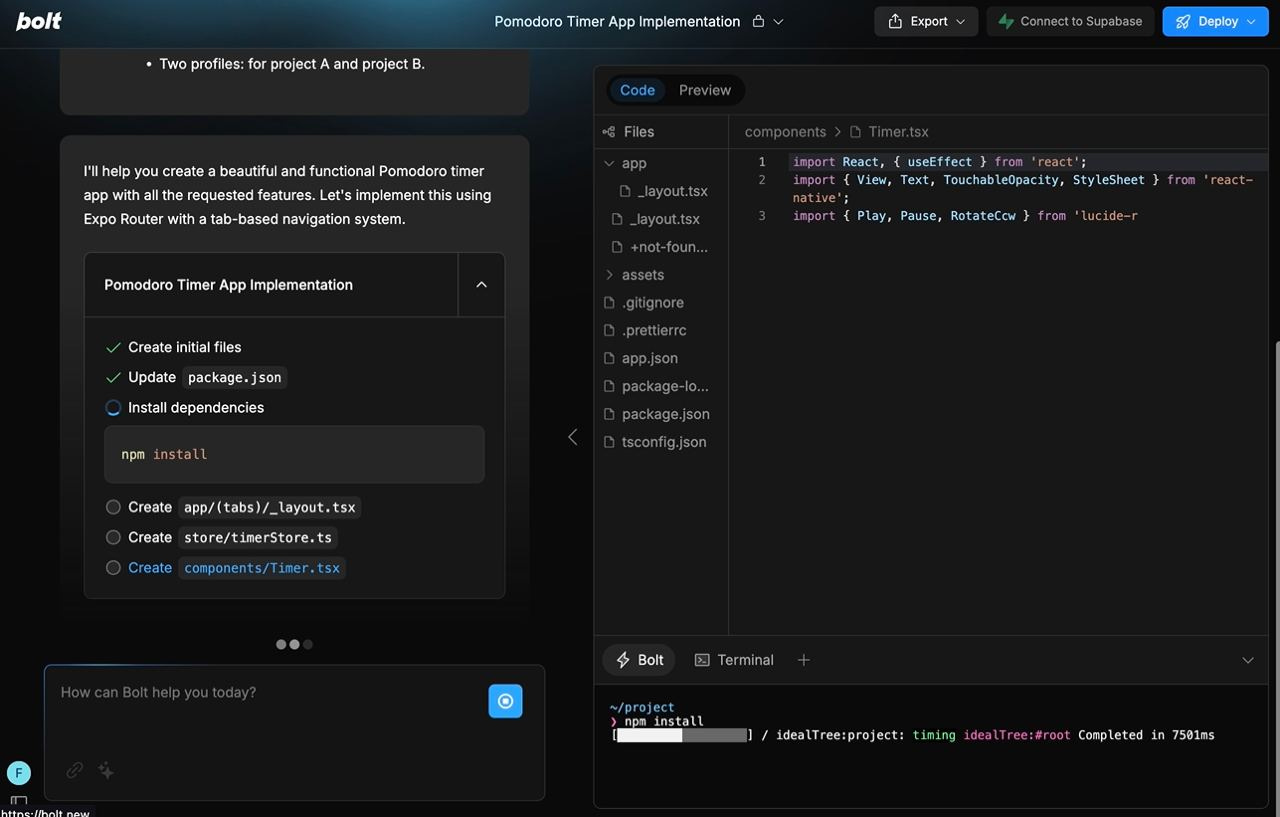Screen dimensions: 1280x817
Task: Click the green checkmark beside Create initial files
Action: 113,348
